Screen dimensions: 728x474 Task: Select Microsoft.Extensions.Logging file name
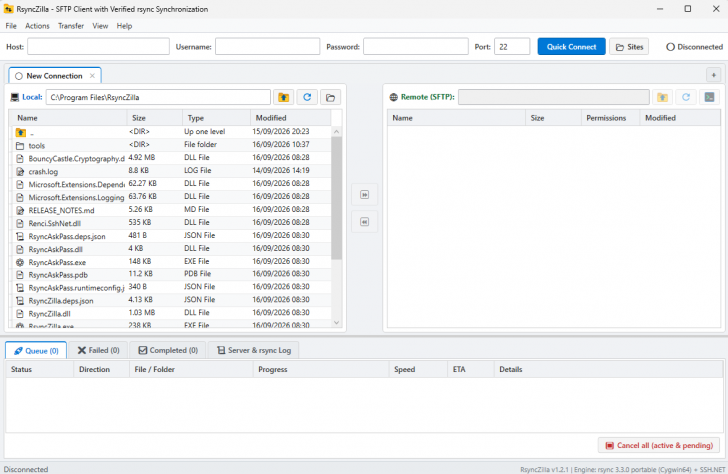click(x=77, y=198)
